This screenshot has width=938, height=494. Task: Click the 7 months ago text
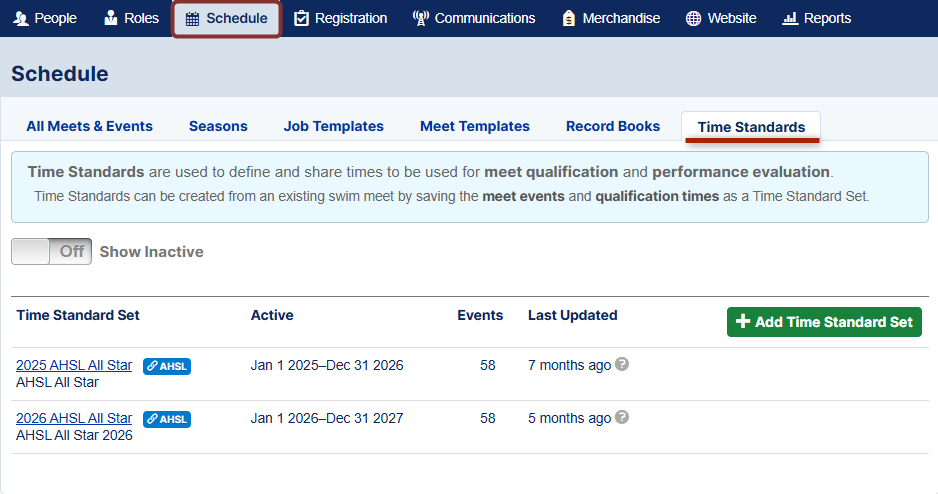pos(570,365)
